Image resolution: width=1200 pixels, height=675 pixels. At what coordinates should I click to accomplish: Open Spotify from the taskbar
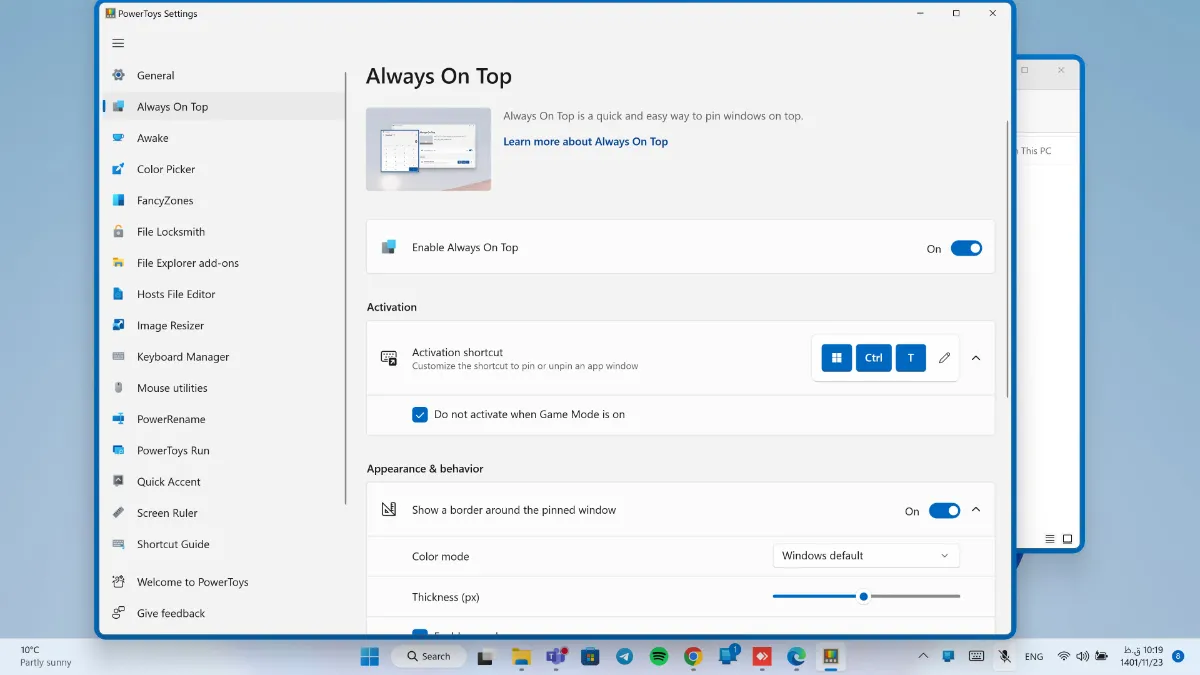[659, 656]
